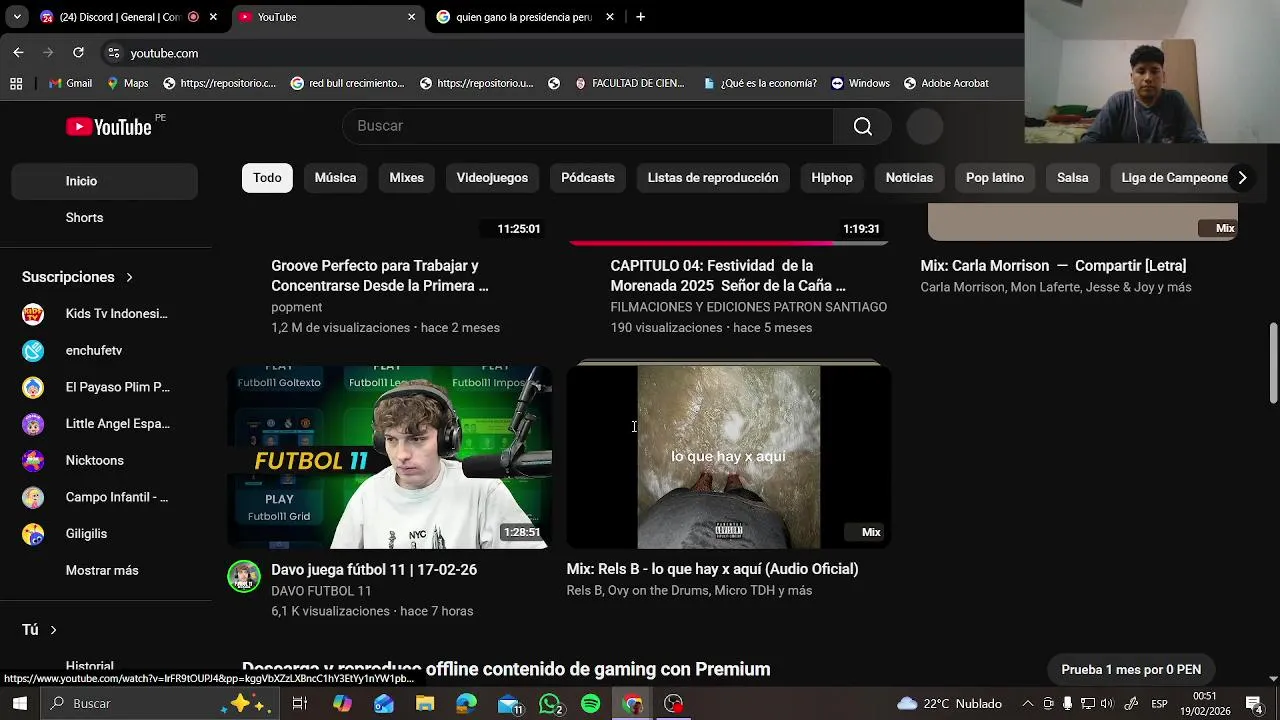The image size is (1280, 720).
Task: Open El Payaso Plim Plim channel avatar
Action: [x=33, y=387]
